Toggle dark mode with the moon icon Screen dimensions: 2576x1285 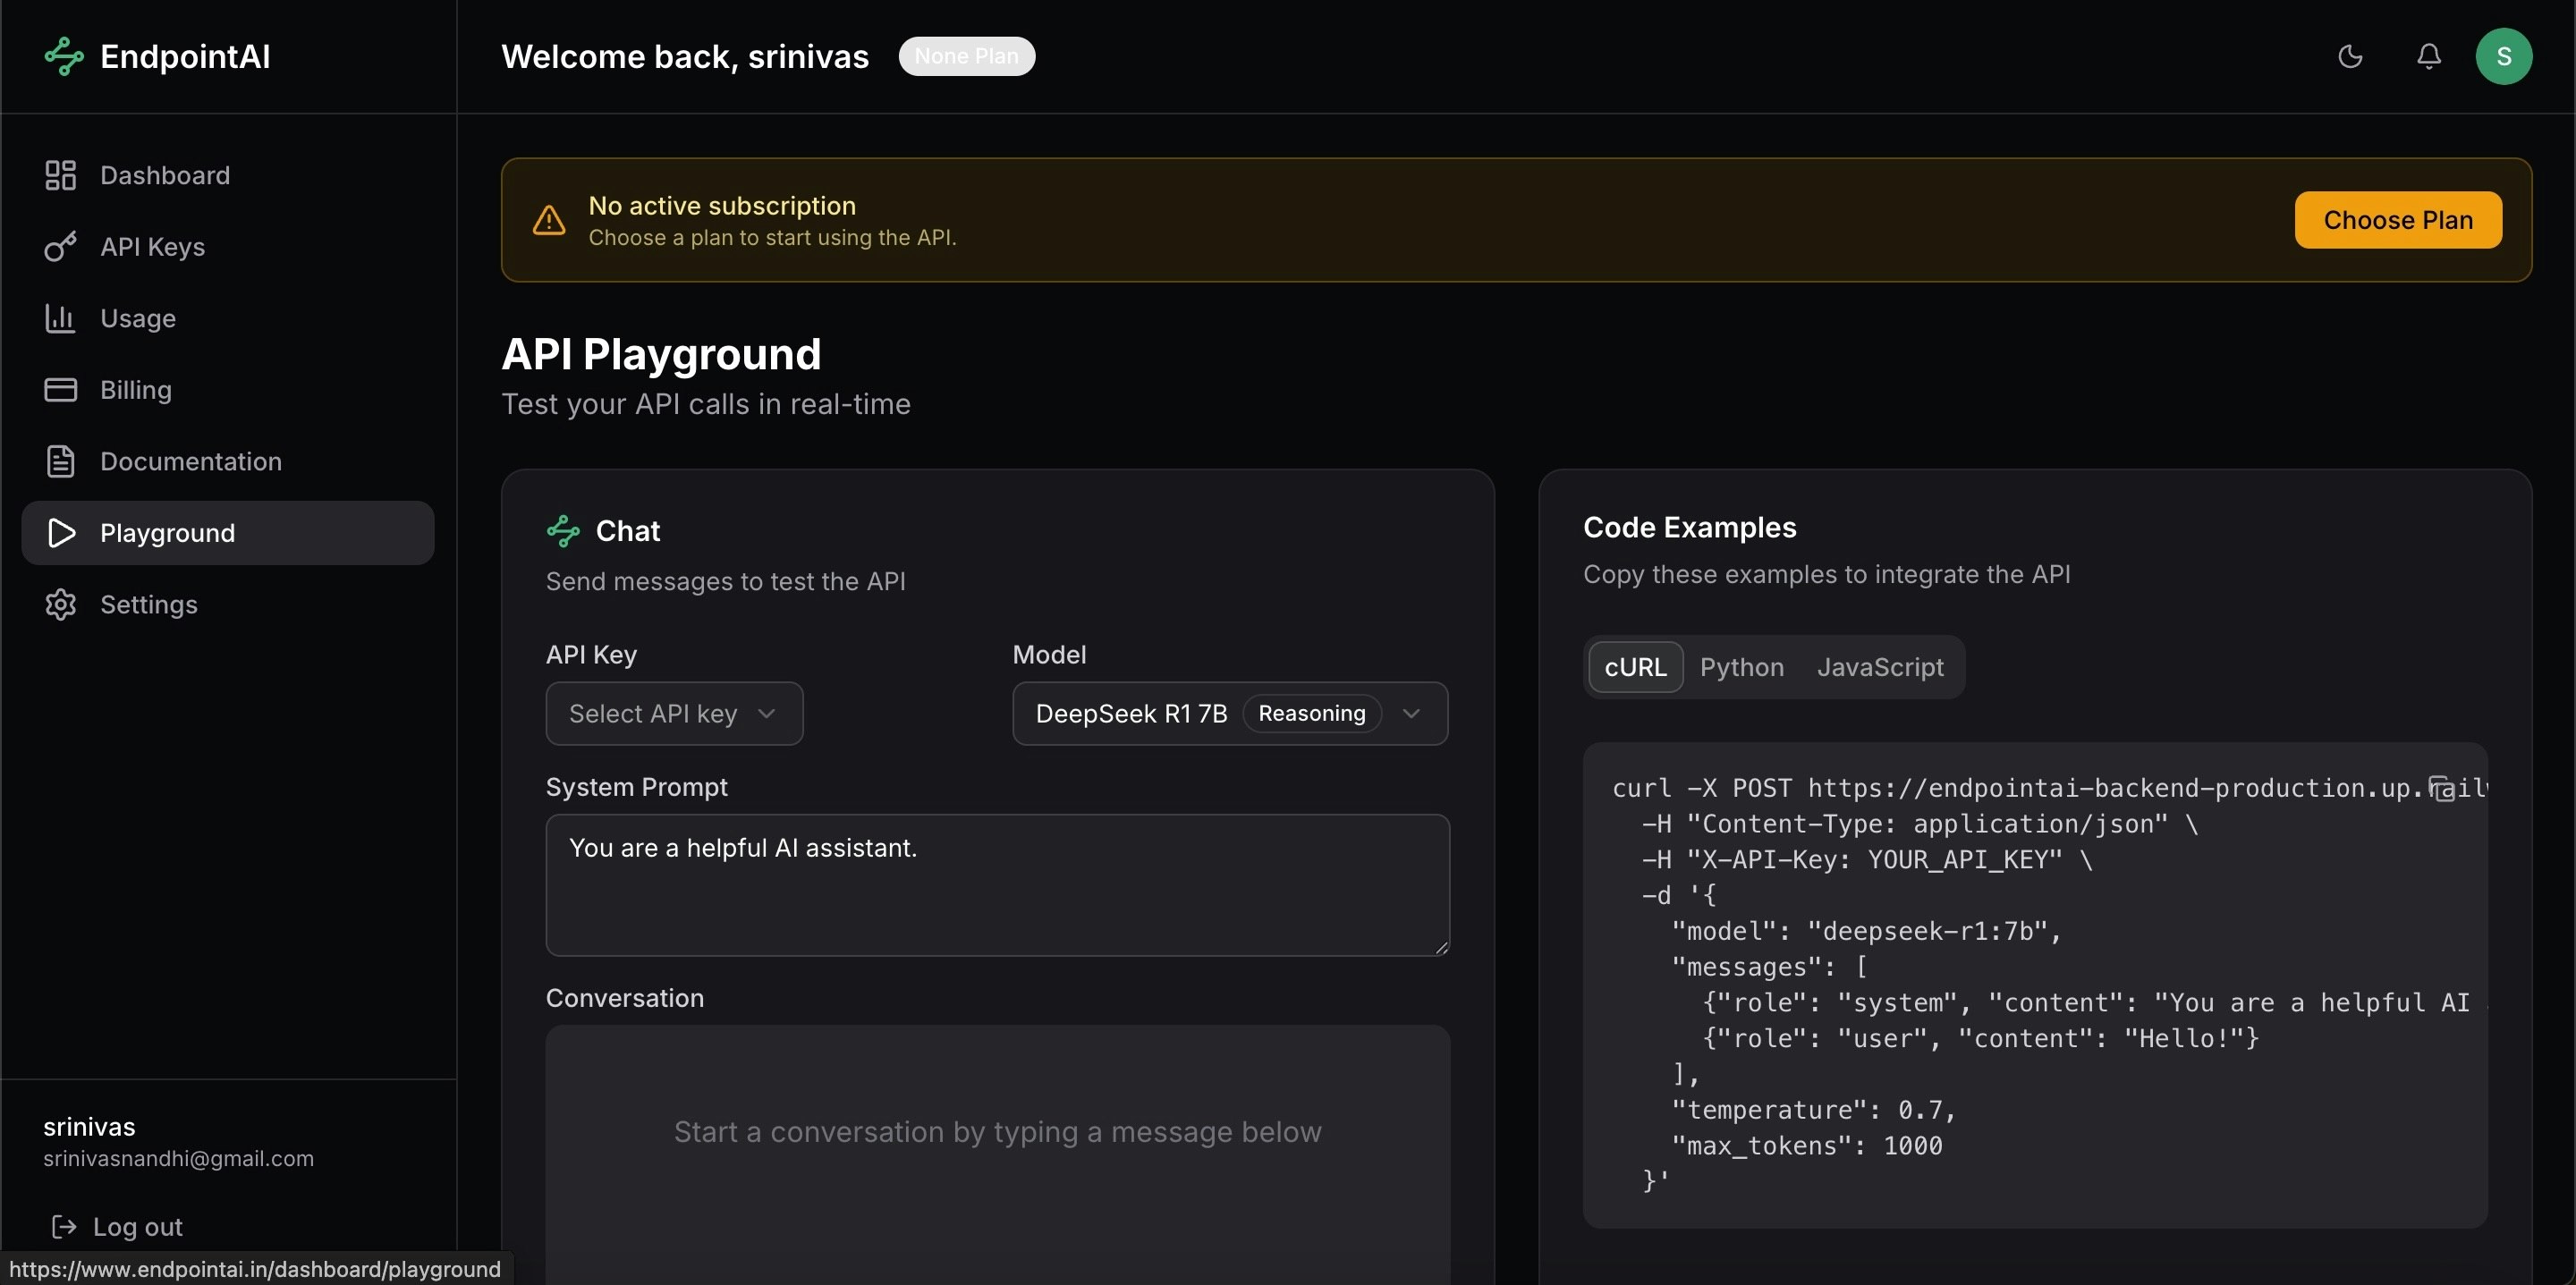pyautogui.click(x=2350, y=56)
